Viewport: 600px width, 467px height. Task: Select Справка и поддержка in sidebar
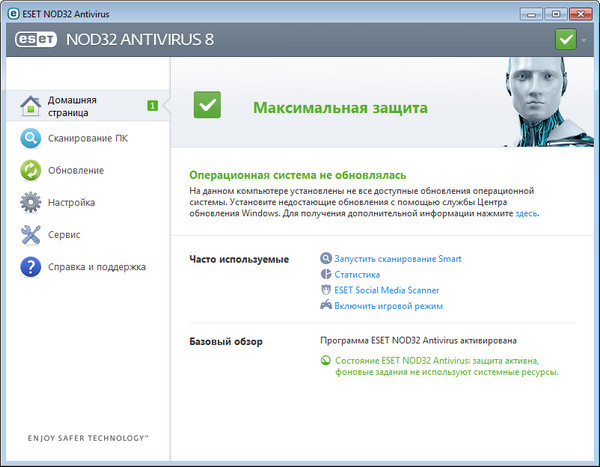point(97,267)
